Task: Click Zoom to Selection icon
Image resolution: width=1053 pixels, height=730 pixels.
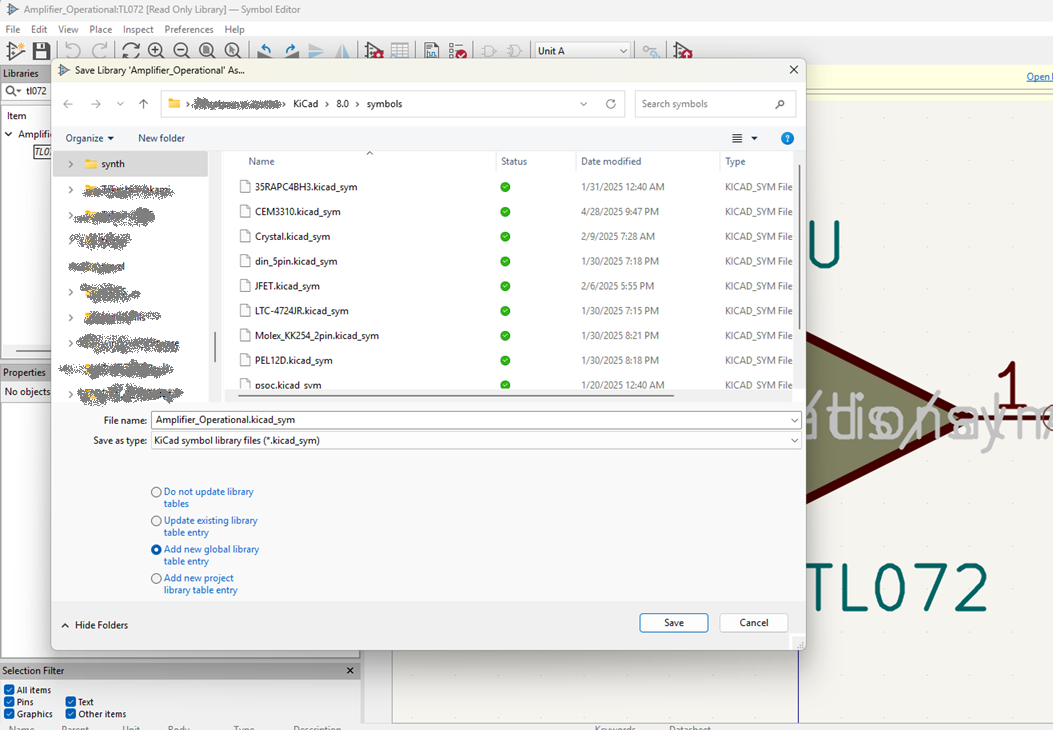Action: tap(232, 51)
